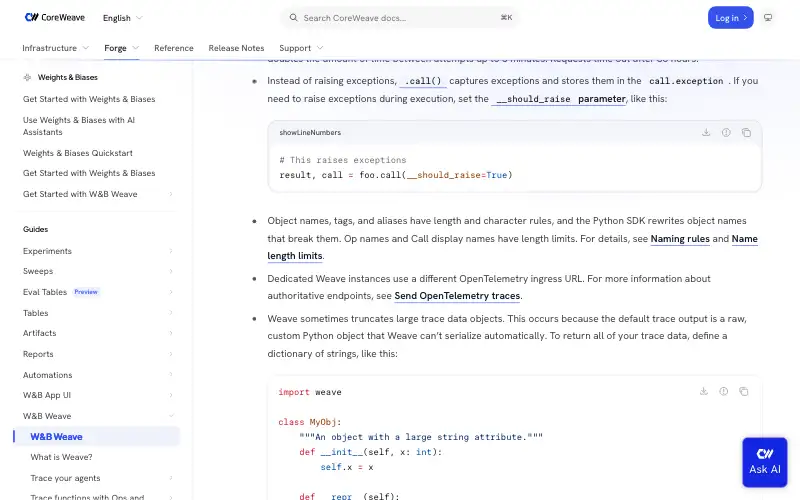This screenshot has width=800, height=500.
Task: Copy the showLineNumbers code block
Action: (746, 133)
